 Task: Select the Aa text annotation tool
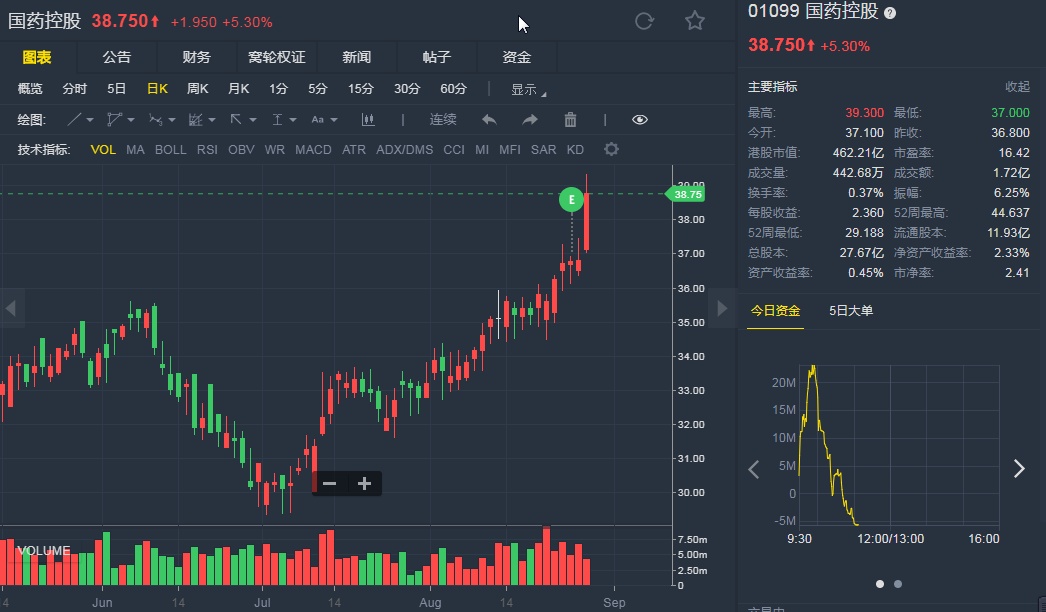point(318,119)
